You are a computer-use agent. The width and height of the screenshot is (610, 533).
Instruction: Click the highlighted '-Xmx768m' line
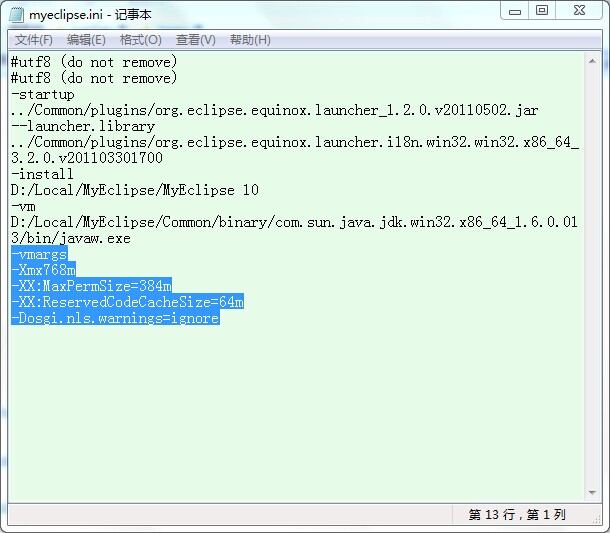(x=43, y=270)
